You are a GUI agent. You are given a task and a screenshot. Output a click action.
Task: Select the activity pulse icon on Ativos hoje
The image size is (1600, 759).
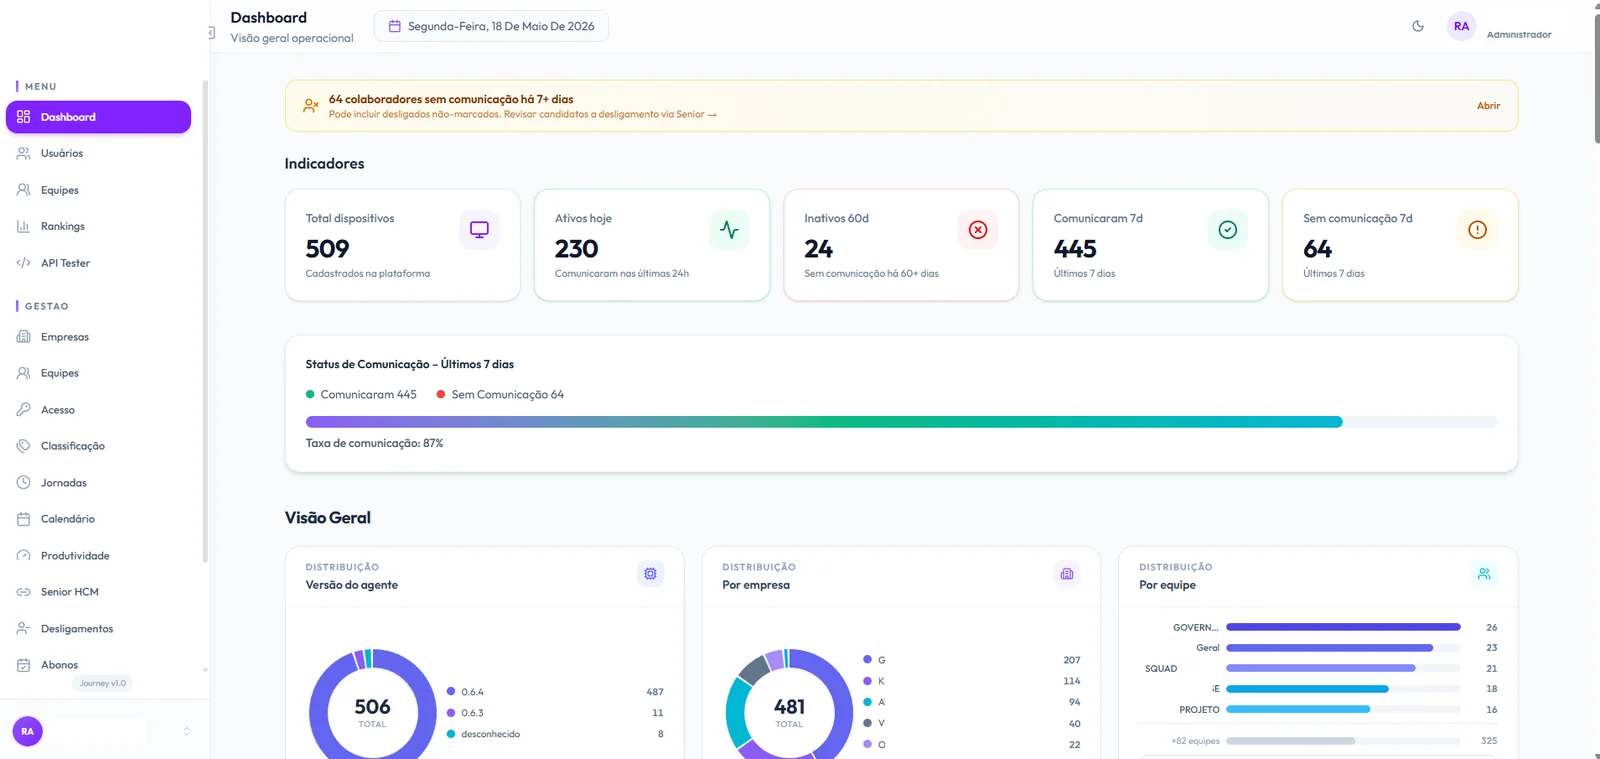pyautogui.click(x=729, y=230)
